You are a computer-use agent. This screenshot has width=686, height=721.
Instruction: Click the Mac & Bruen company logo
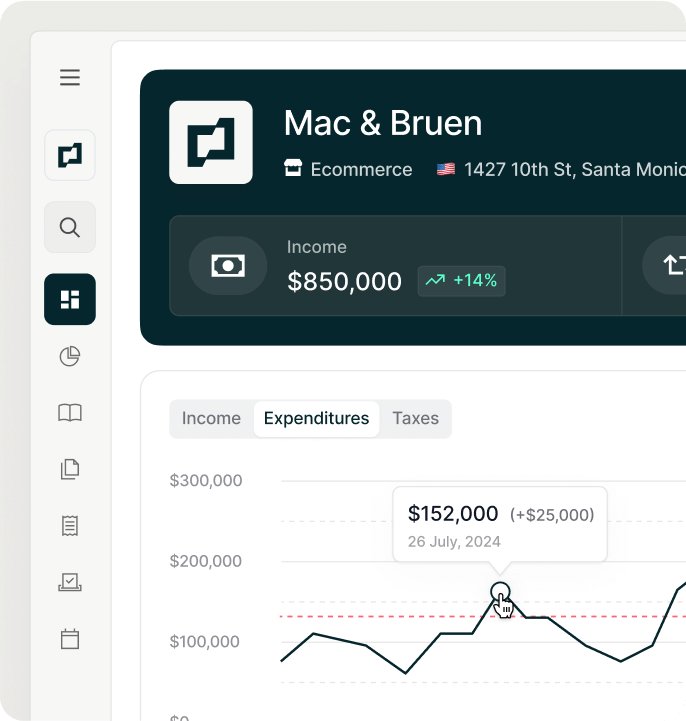pyautogui.click(x=211, y=142)
